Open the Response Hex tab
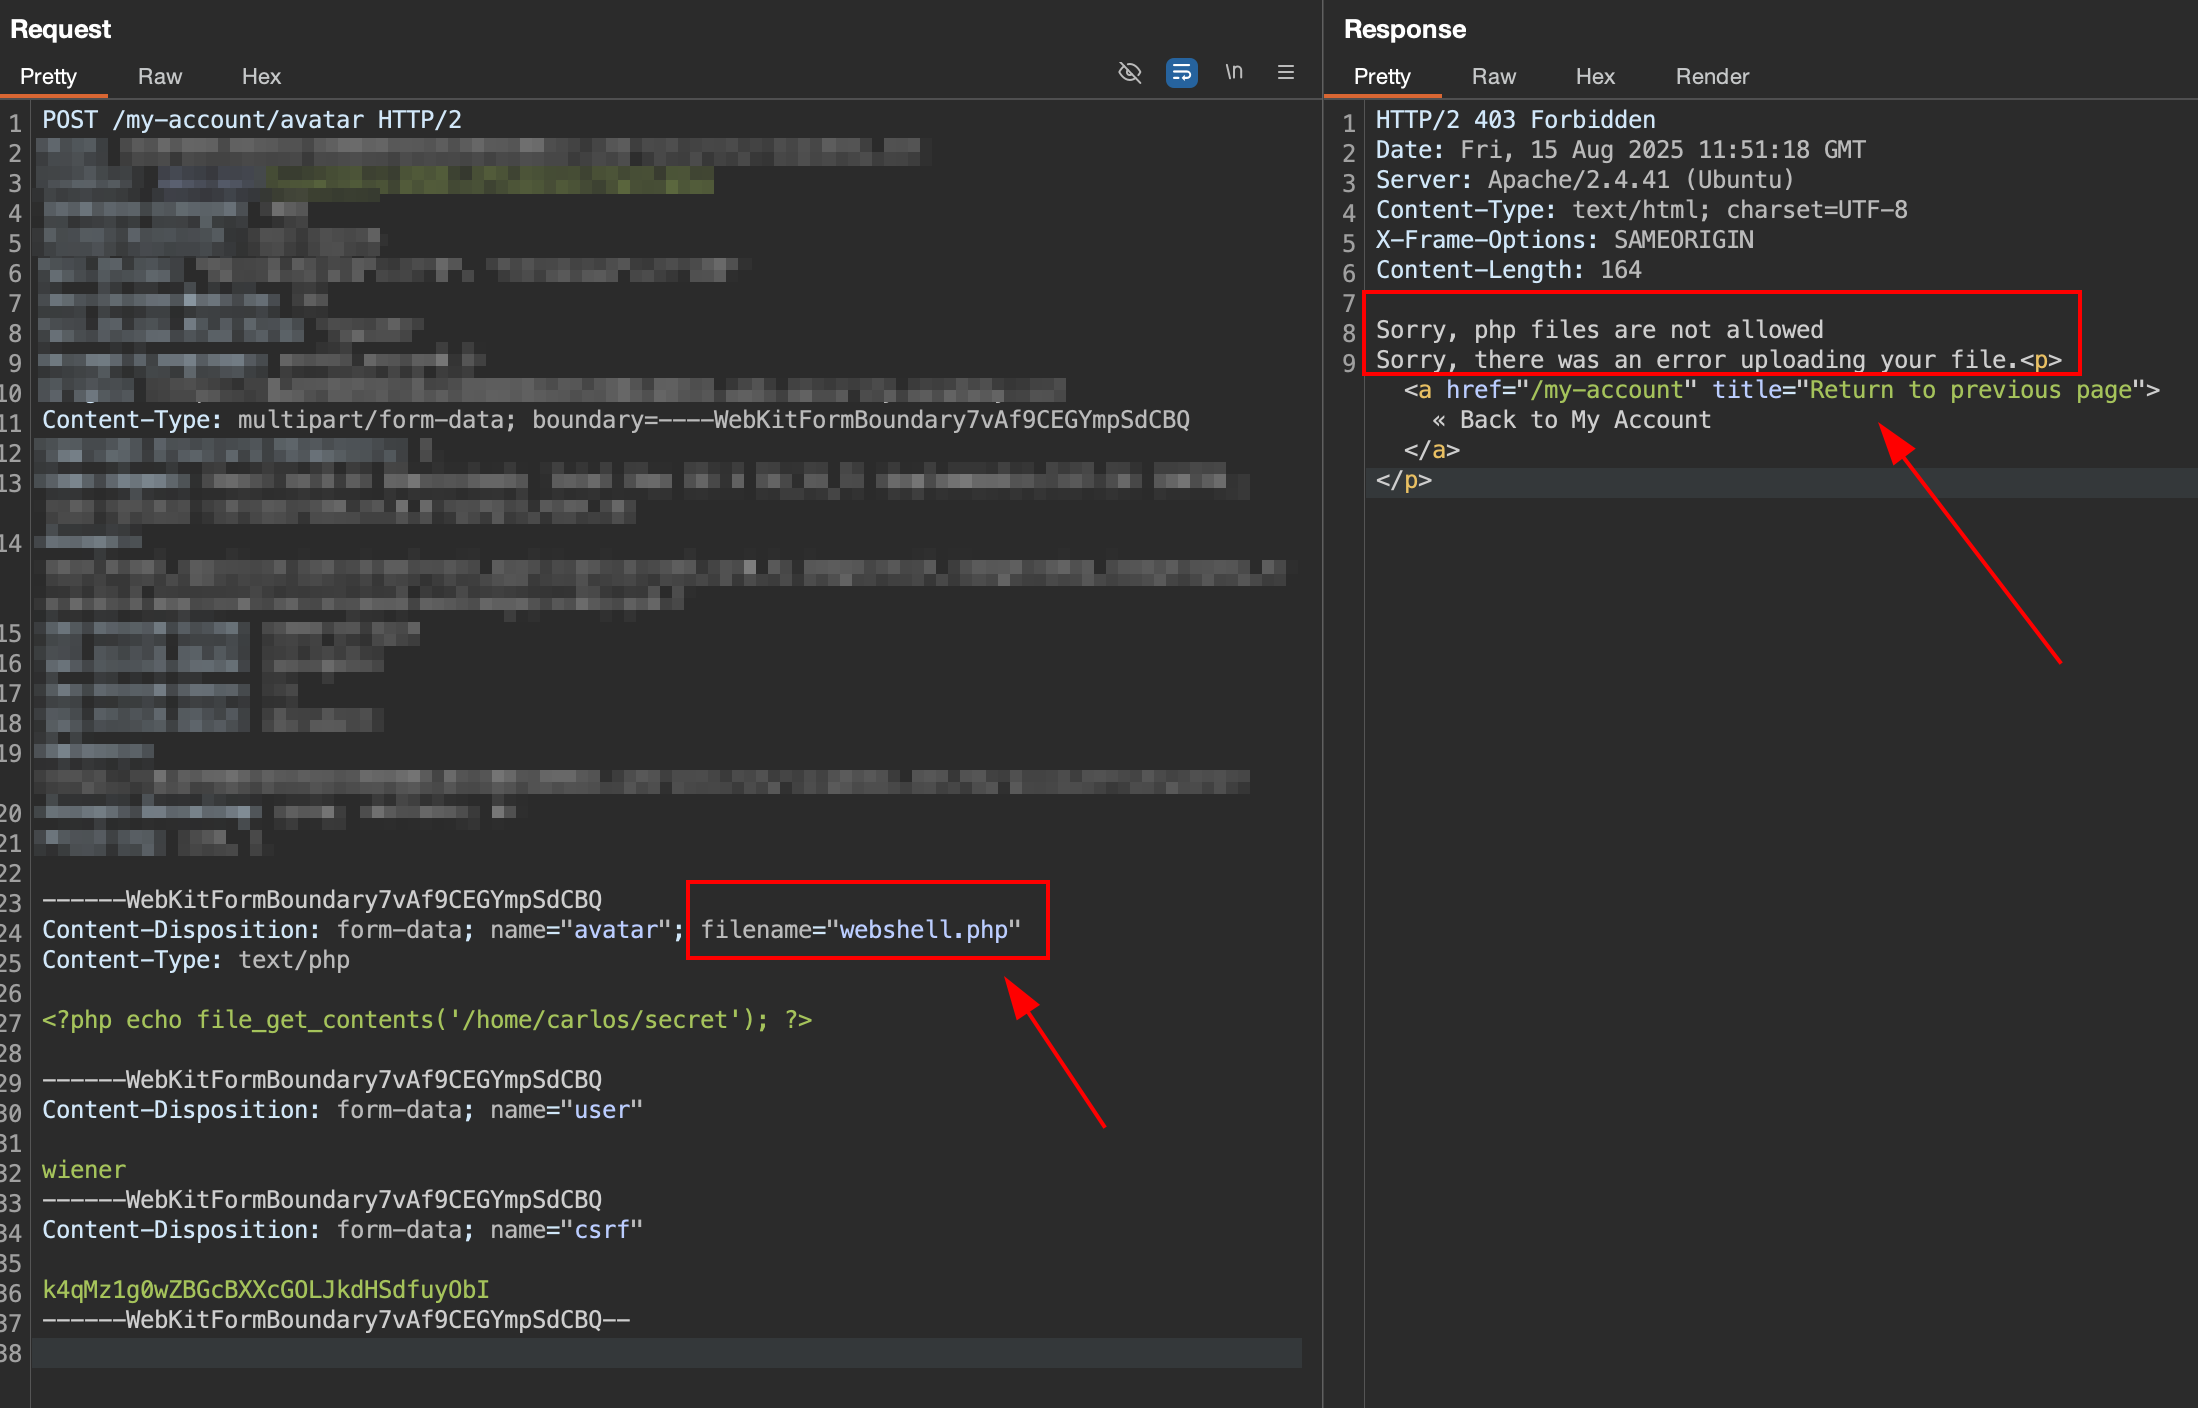This screenshot has height=1408, width=2198. [x=1595, y=76]
